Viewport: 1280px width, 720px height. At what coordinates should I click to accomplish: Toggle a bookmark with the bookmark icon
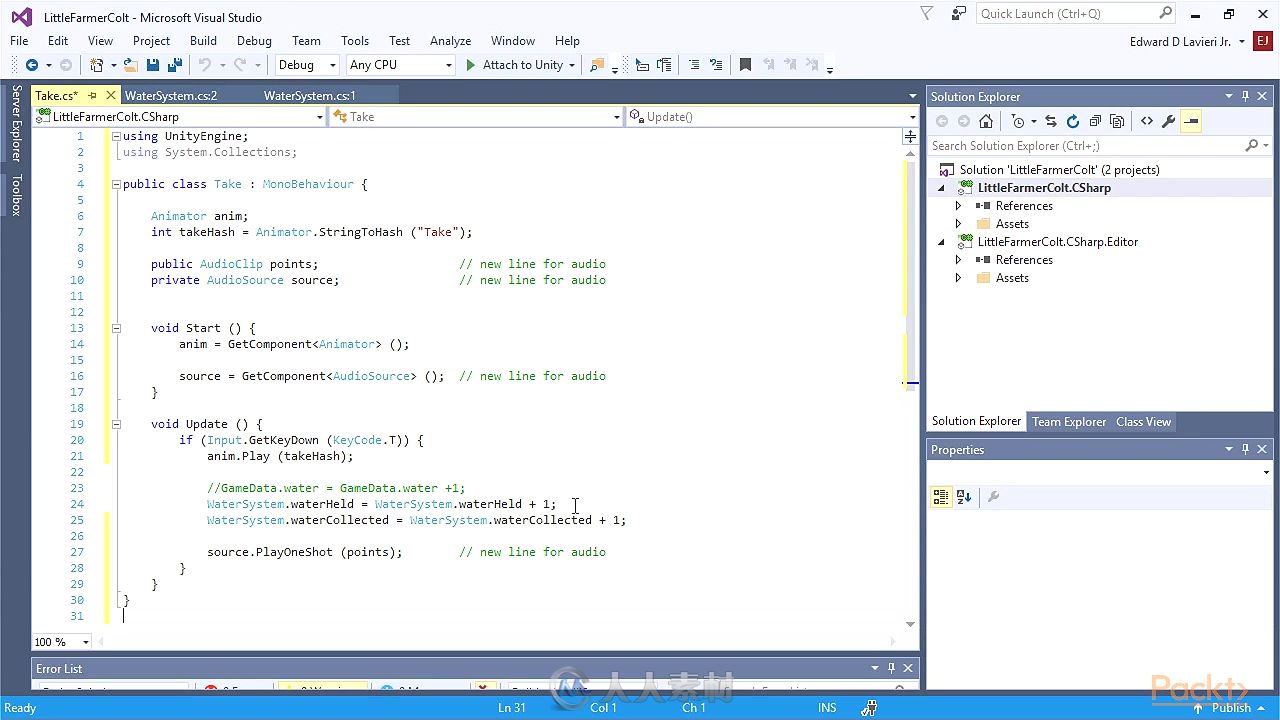[745, 65]
